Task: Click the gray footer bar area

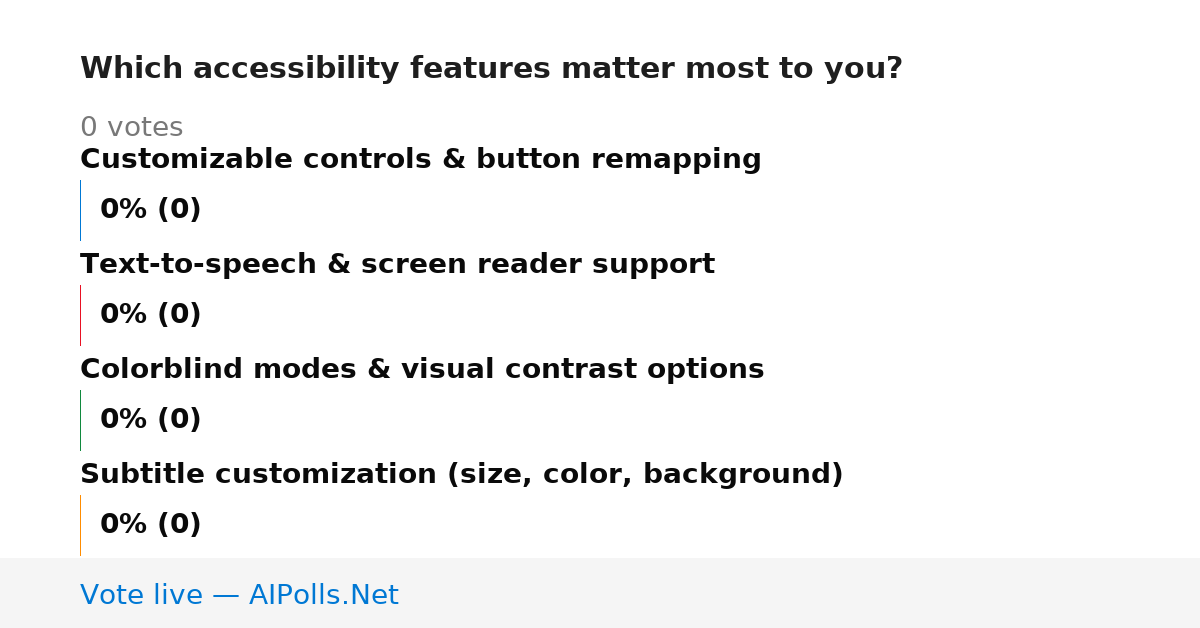Action: click(x=600, y=593)
